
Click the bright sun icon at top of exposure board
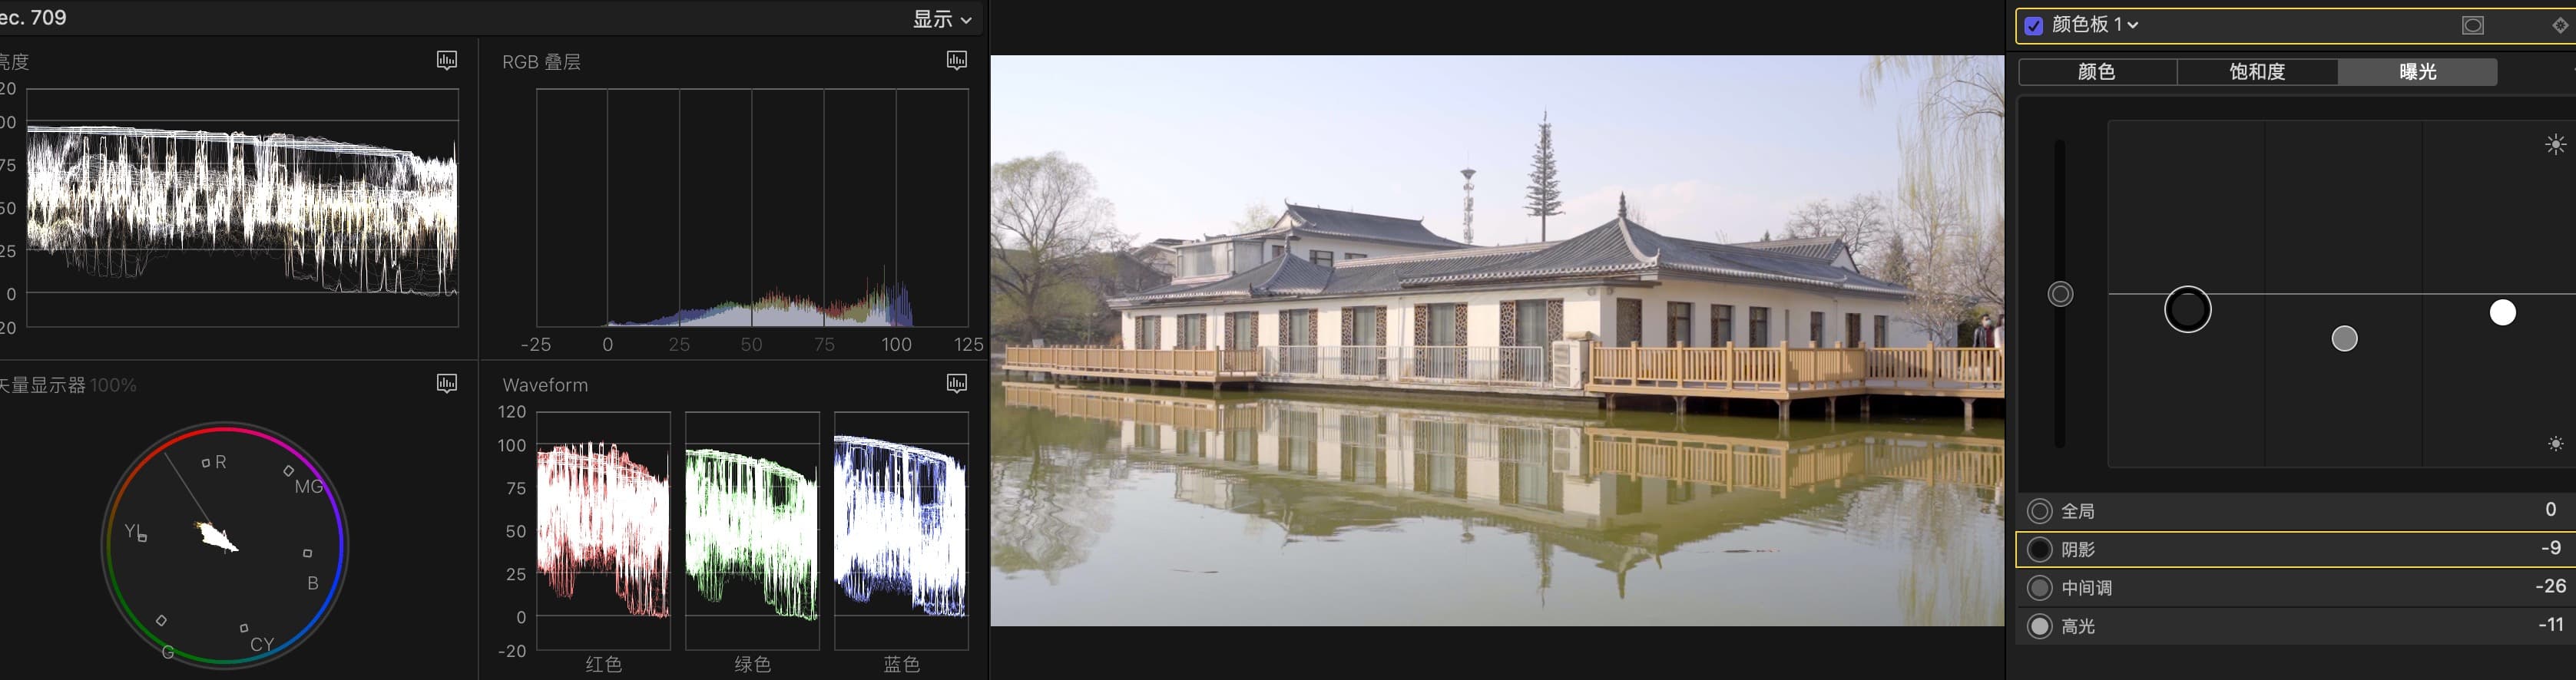(x=2555, y=145)
